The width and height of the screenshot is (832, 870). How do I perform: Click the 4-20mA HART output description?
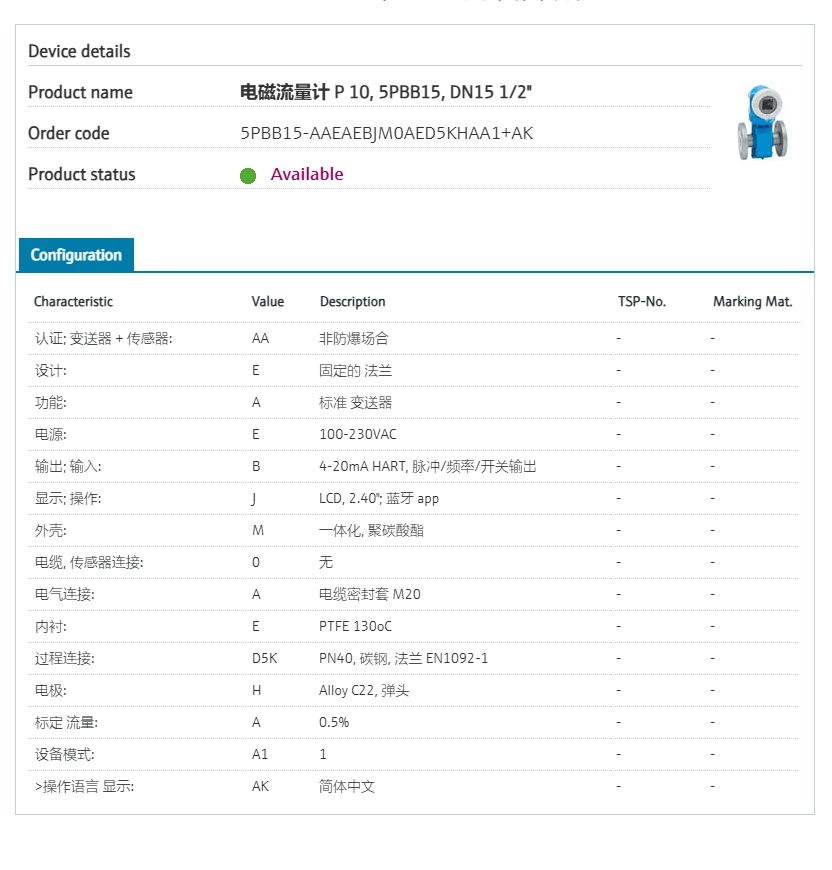428,466
